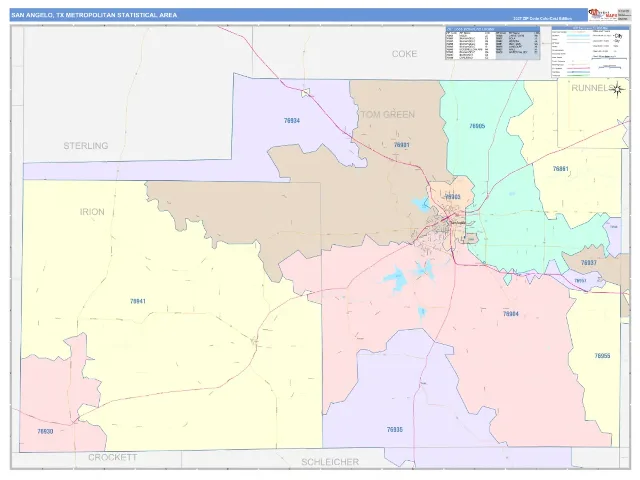Open the ZIP code boundary legend table
This screenshot has height=480, width=640.
tap(493, 43)
